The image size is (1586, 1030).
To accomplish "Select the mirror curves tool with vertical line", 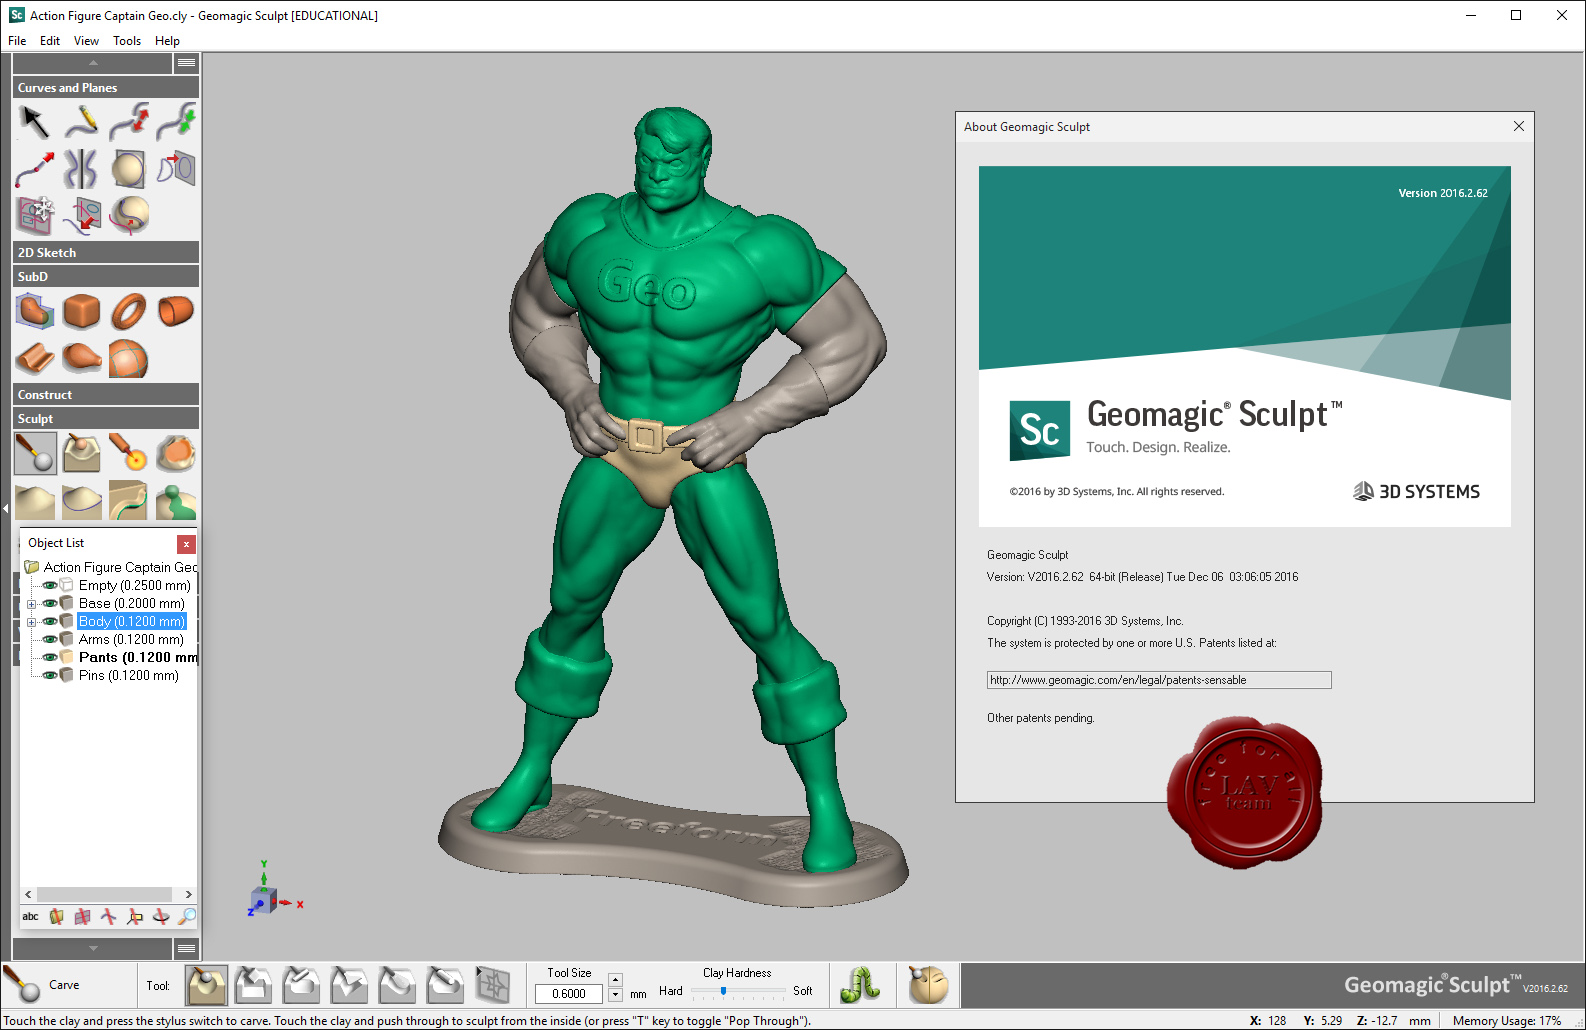I will point(82,169).
